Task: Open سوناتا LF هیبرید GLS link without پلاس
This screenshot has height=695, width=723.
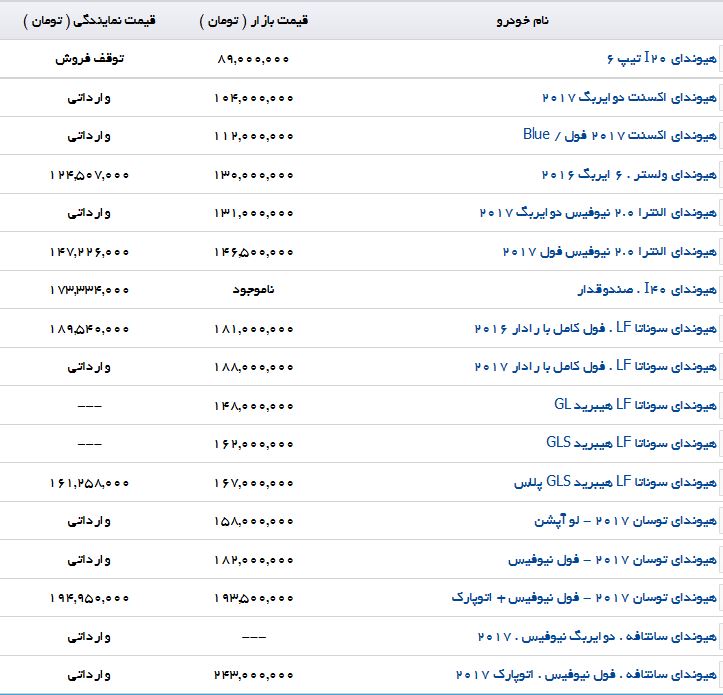Action: pyautogui.click(x=631, y=443)
